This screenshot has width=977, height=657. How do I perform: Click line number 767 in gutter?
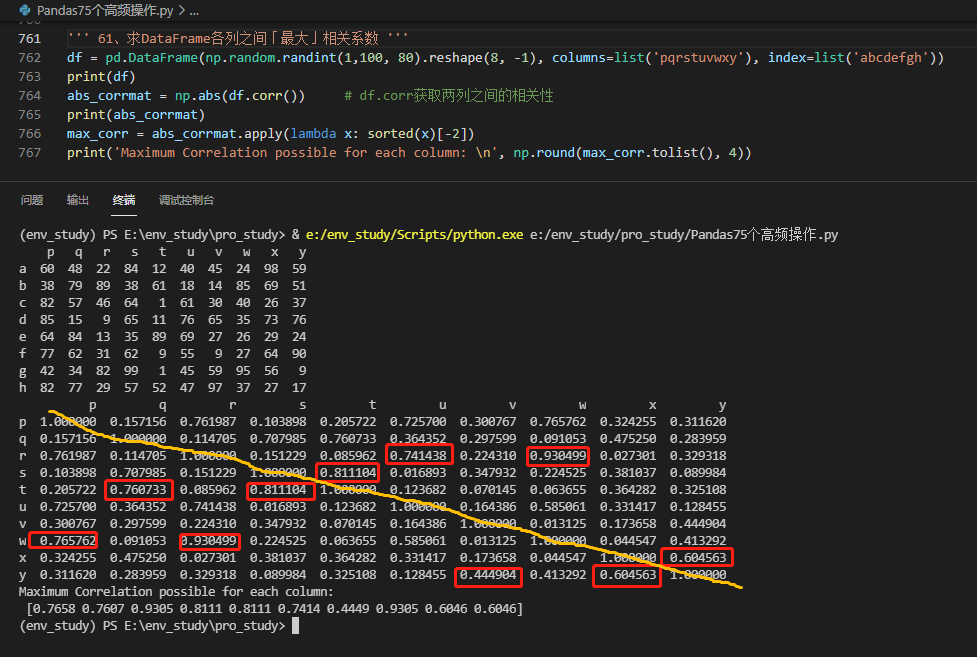point(30,153)
